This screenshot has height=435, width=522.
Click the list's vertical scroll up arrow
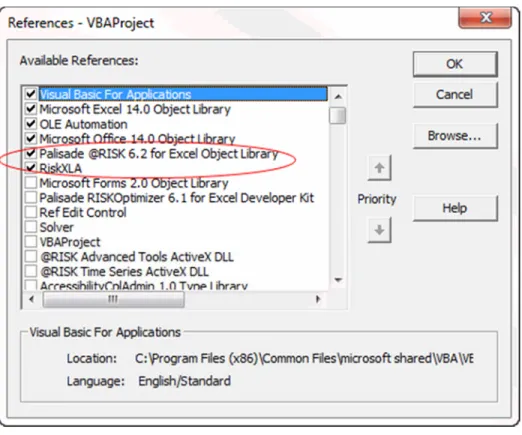[x=338, y=97]
